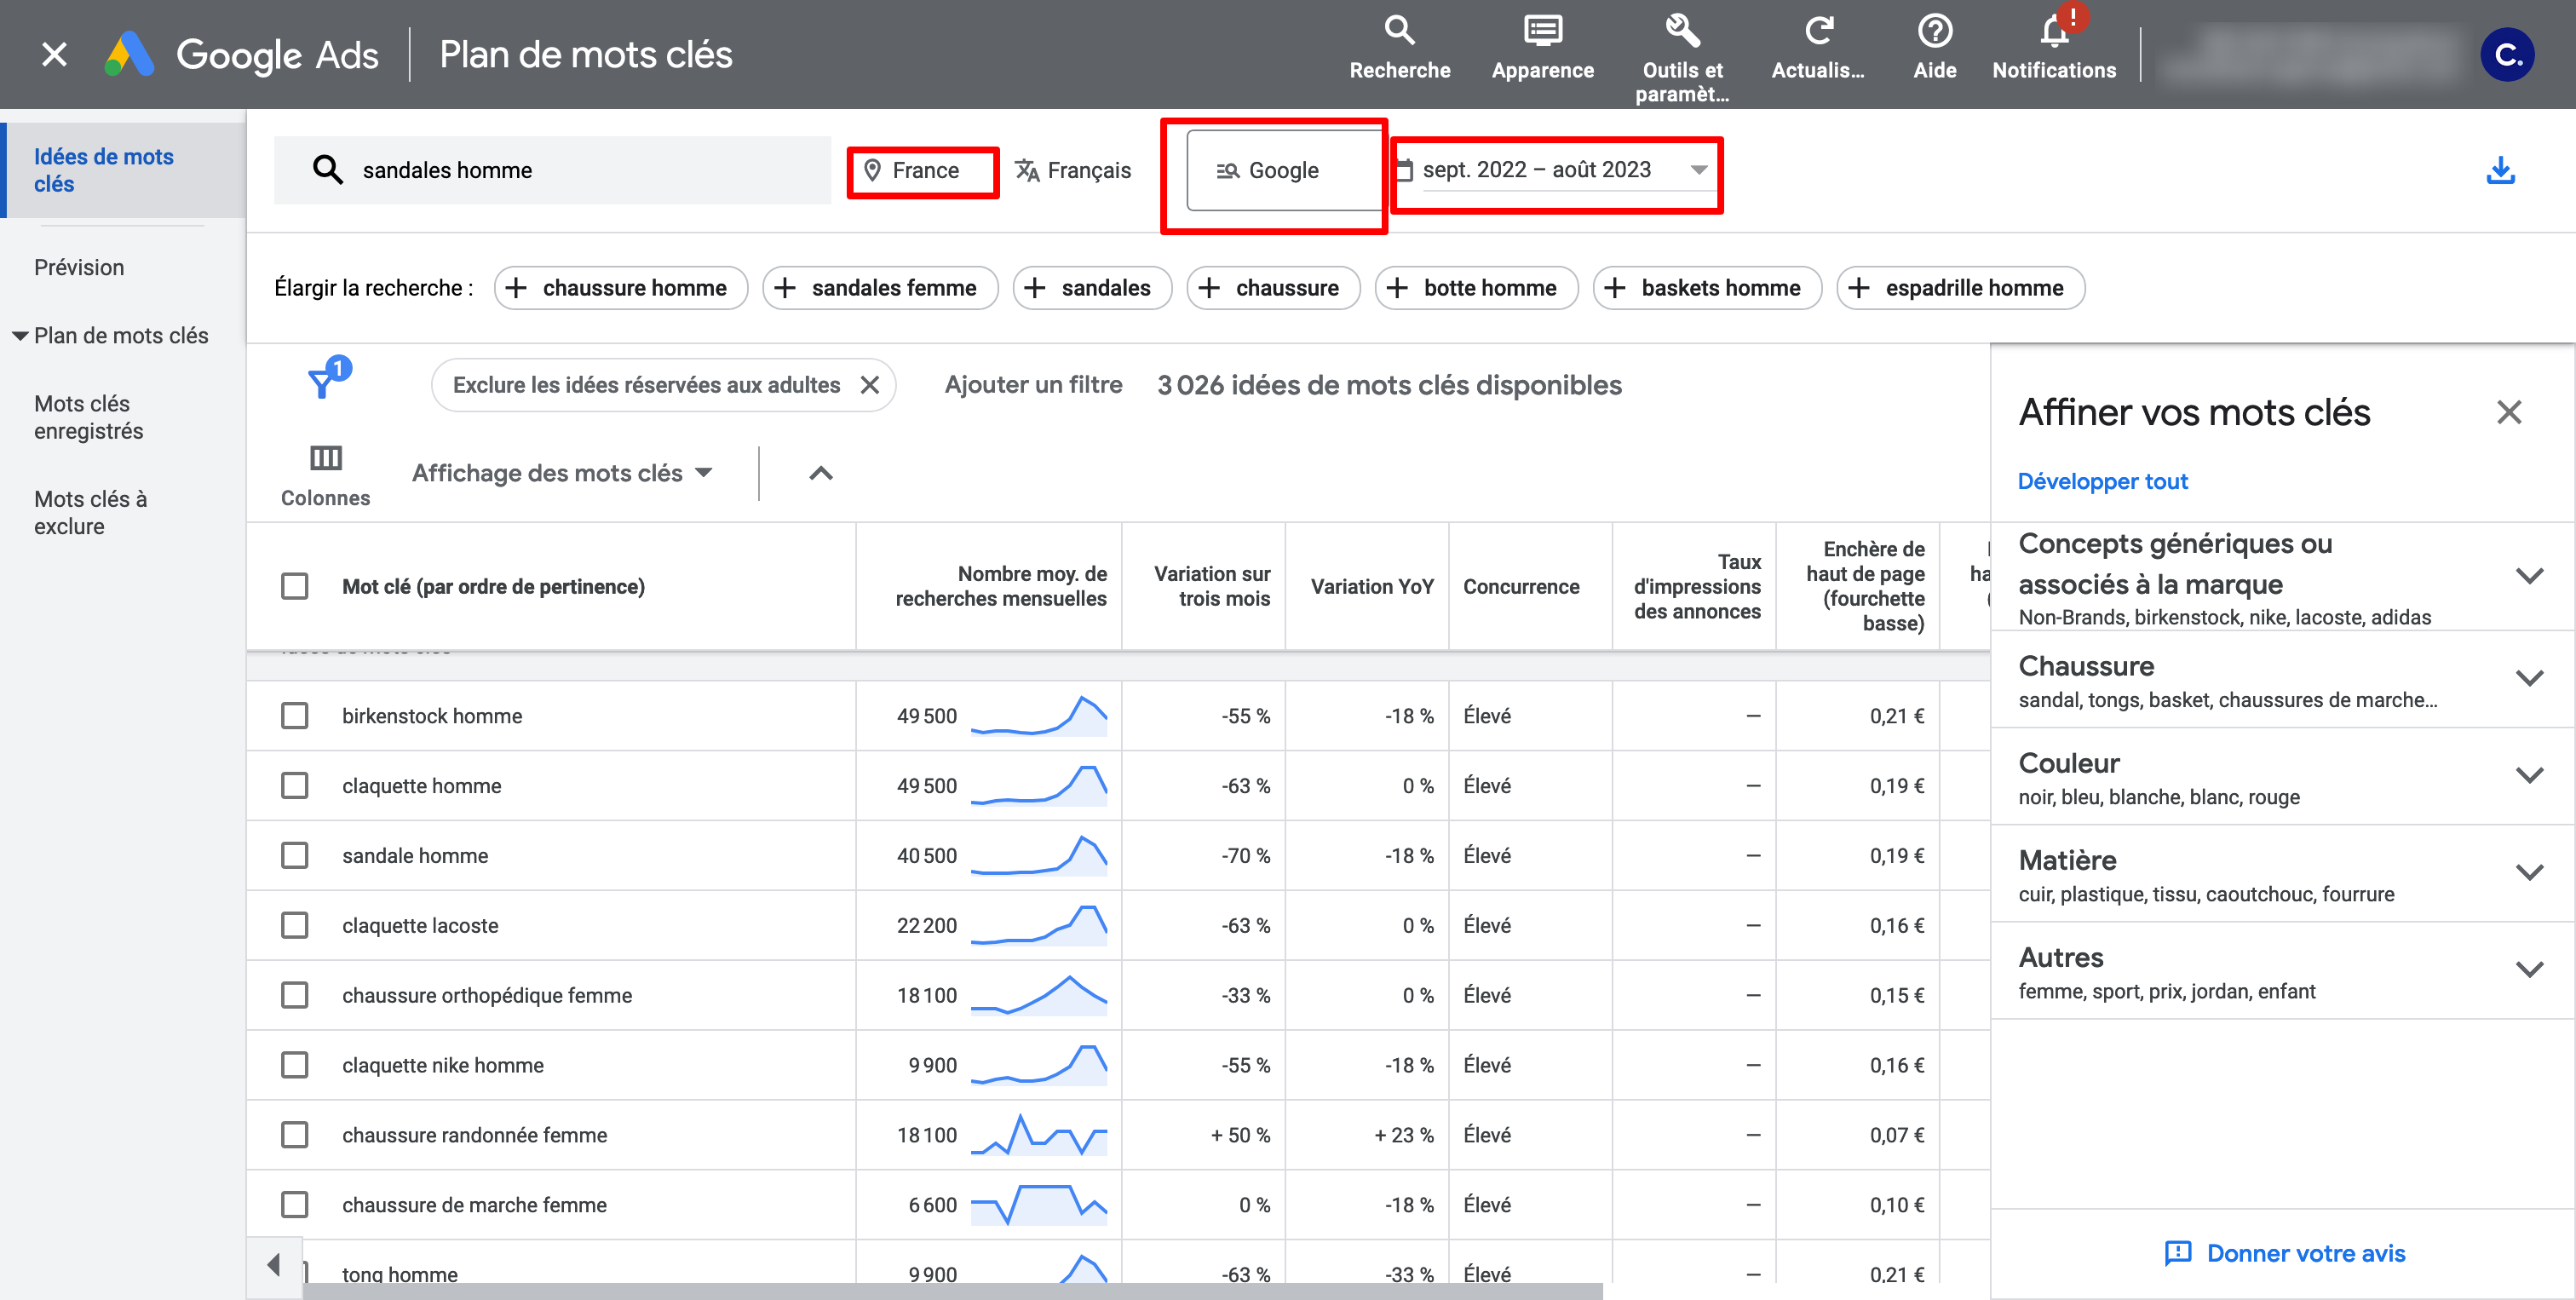Sort by Nombre moy. de recherches mensuelles
Image resolution: width=2576 pixels, height=1300 pixels.
(x=1000, y=586)
